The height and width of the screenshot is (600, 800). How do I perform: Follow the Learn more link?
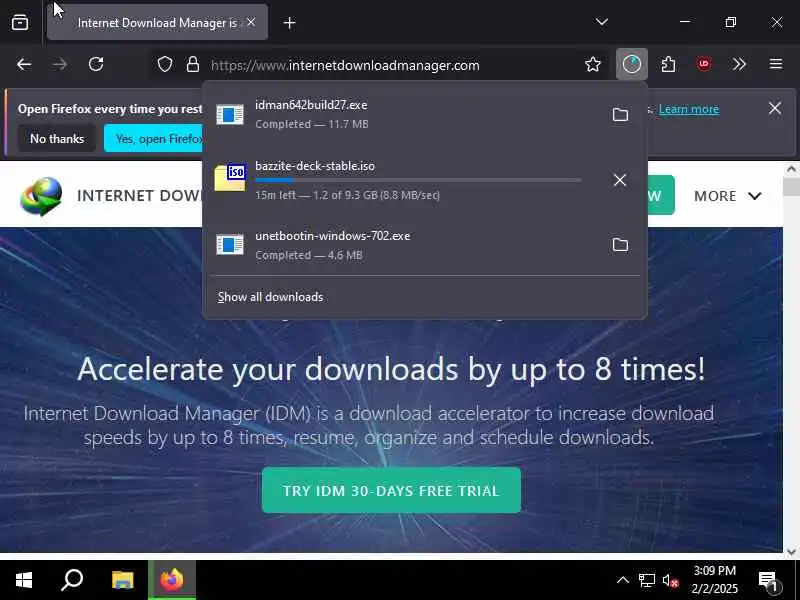689,109
